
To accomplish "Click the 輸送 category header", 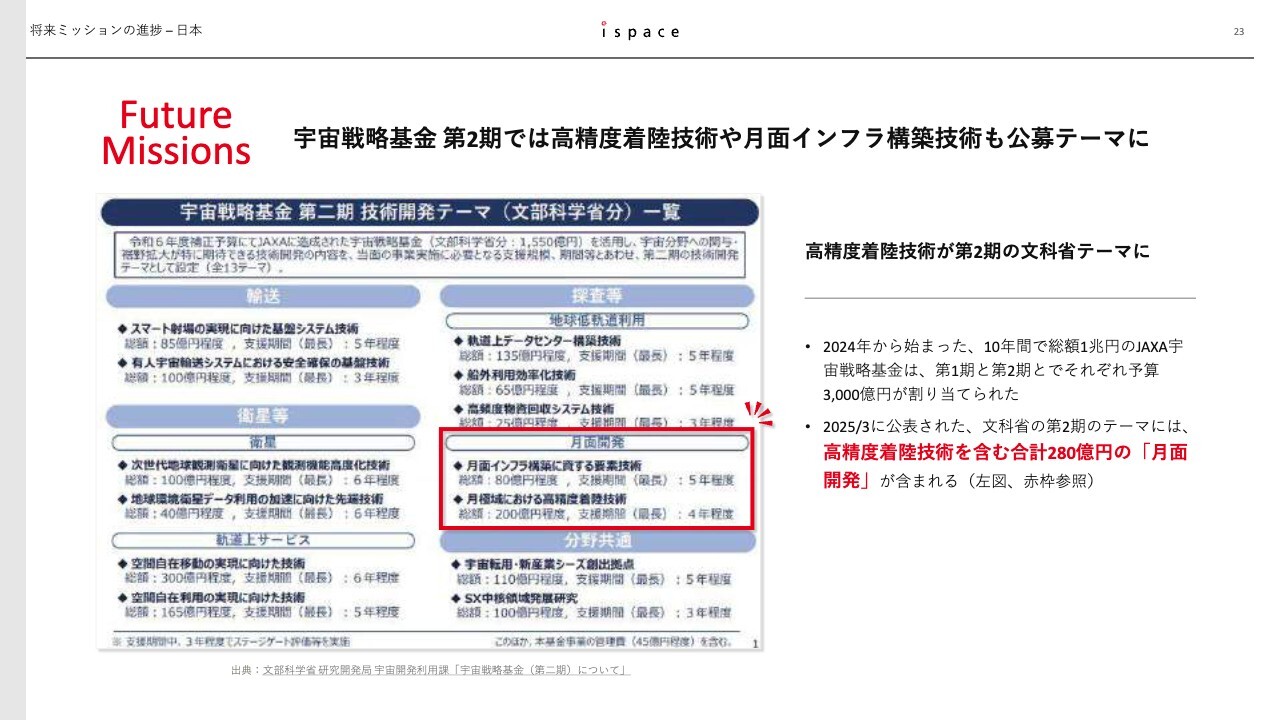I will (262, 296).
